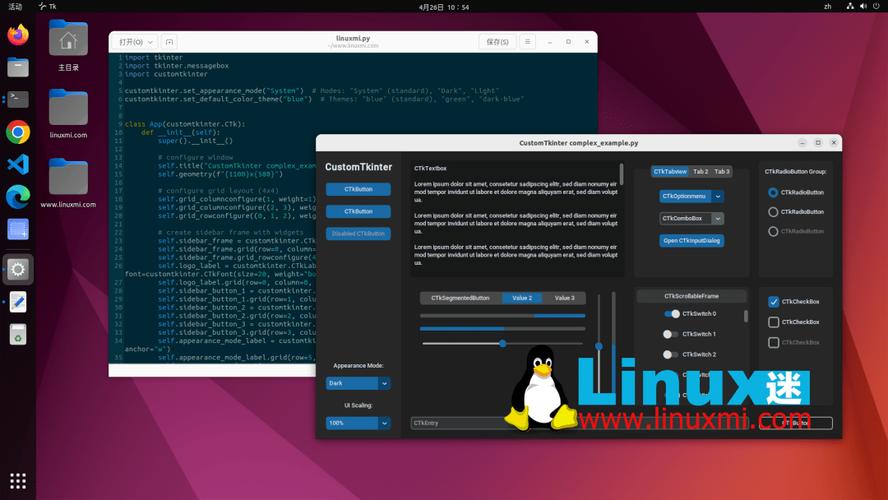This screenshot has height=500, width=888.
Task: Open UI Scaling 100% dropdown
Action: pyautogui.click(x=358, y=423)
